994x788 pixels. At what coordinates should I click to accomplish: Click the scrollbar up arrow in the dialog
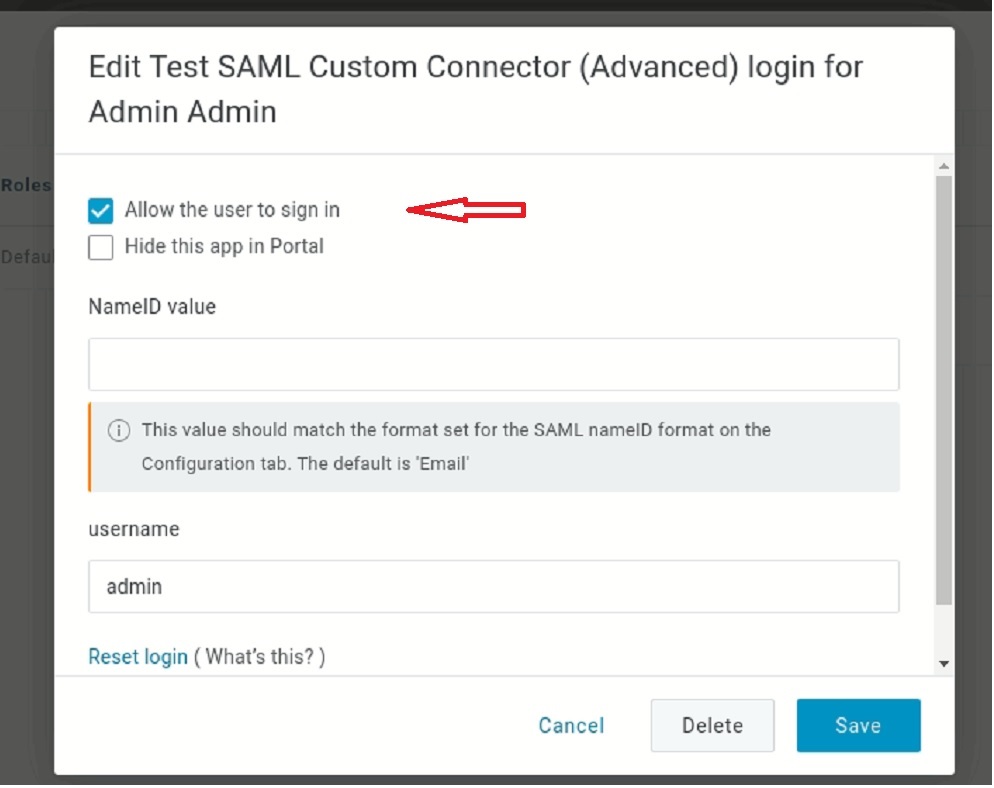point(944,165)
